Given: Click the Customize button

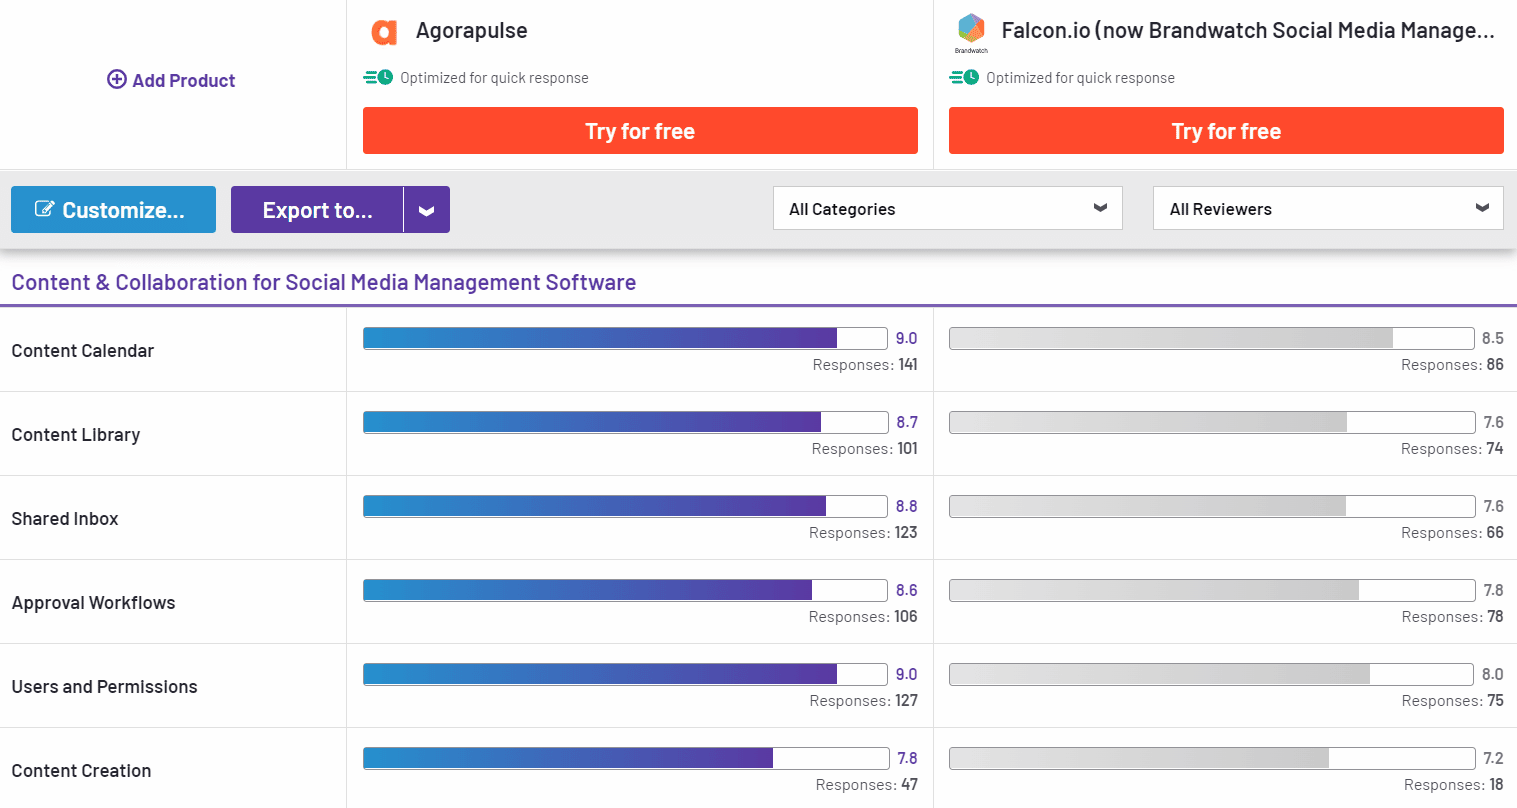Looking at the screenshot, I should pyautogui.click(x=113, y=209).
